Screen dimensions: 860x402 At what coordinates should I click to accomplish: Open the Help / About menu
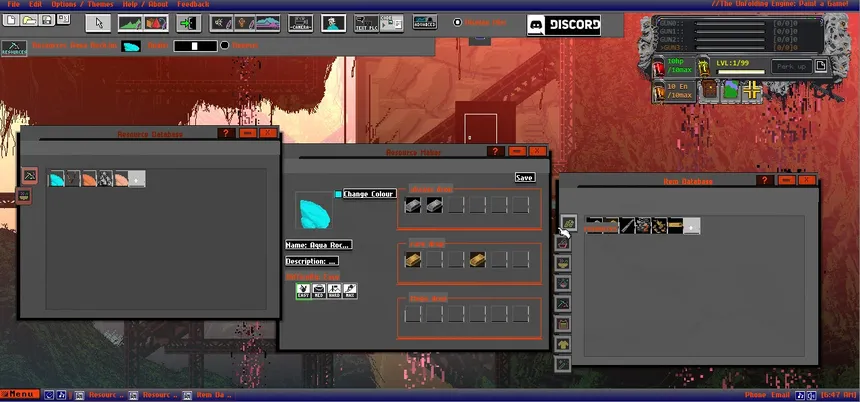pos(145,4)
